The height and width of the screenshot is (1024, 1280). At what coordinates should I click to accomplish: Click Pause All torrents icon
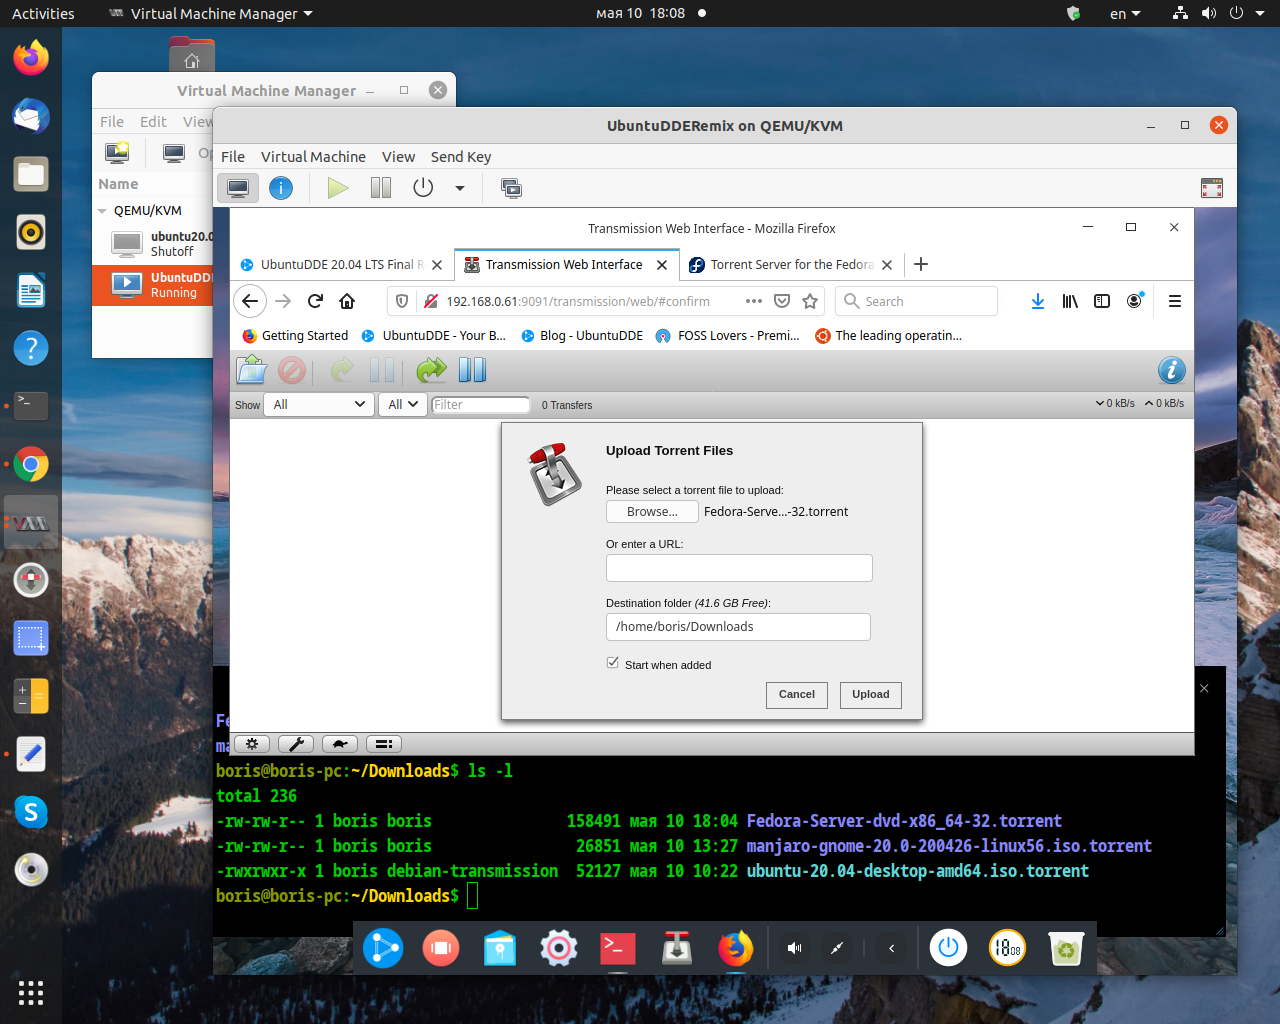click(x=472, y=370)
